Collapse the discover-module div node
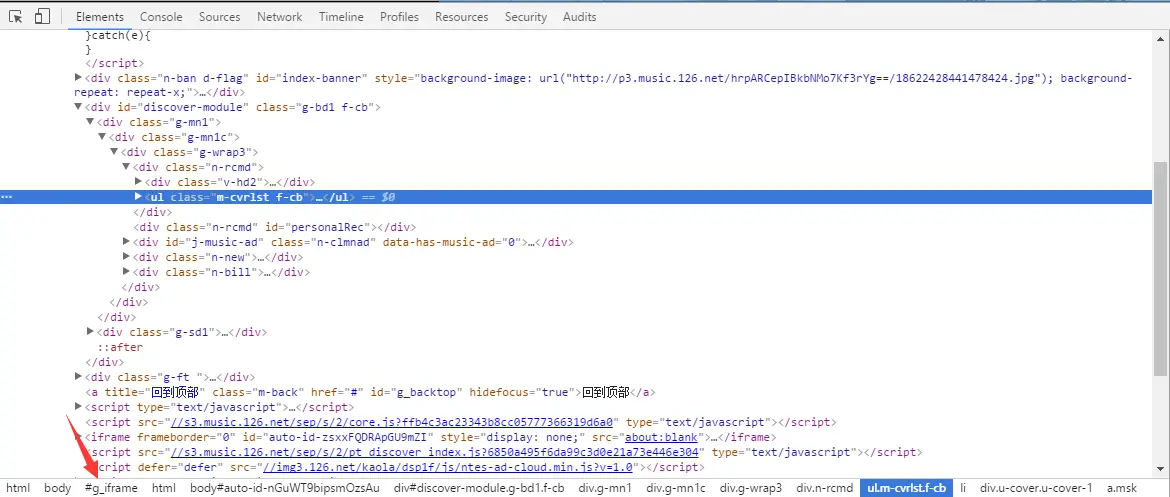The height and width of the screenshot is (497, 1170). click(78, 107)
